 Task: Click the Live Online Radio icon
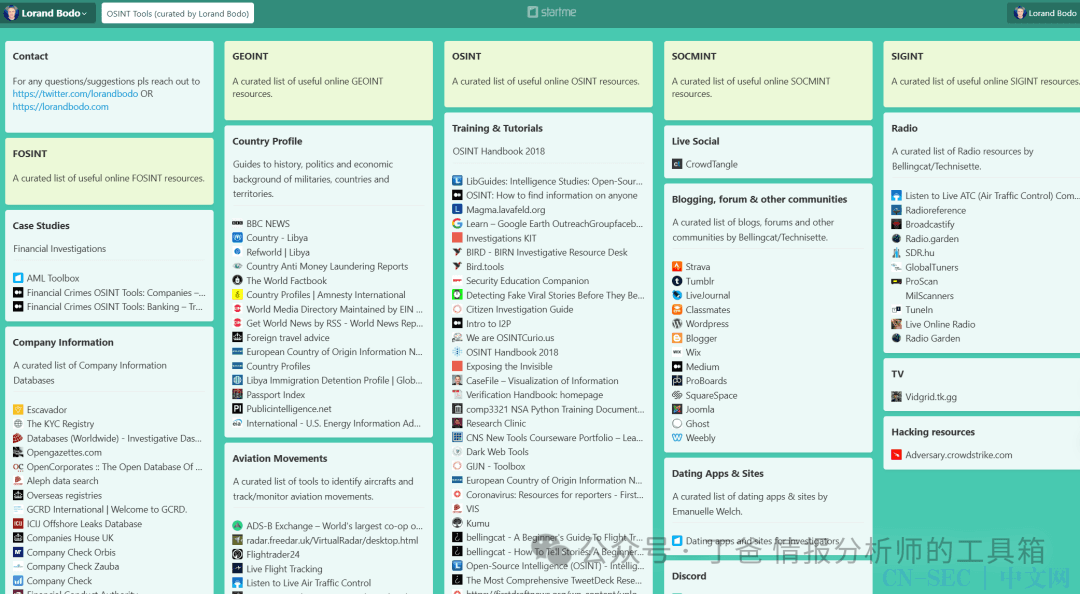[896, 324]
